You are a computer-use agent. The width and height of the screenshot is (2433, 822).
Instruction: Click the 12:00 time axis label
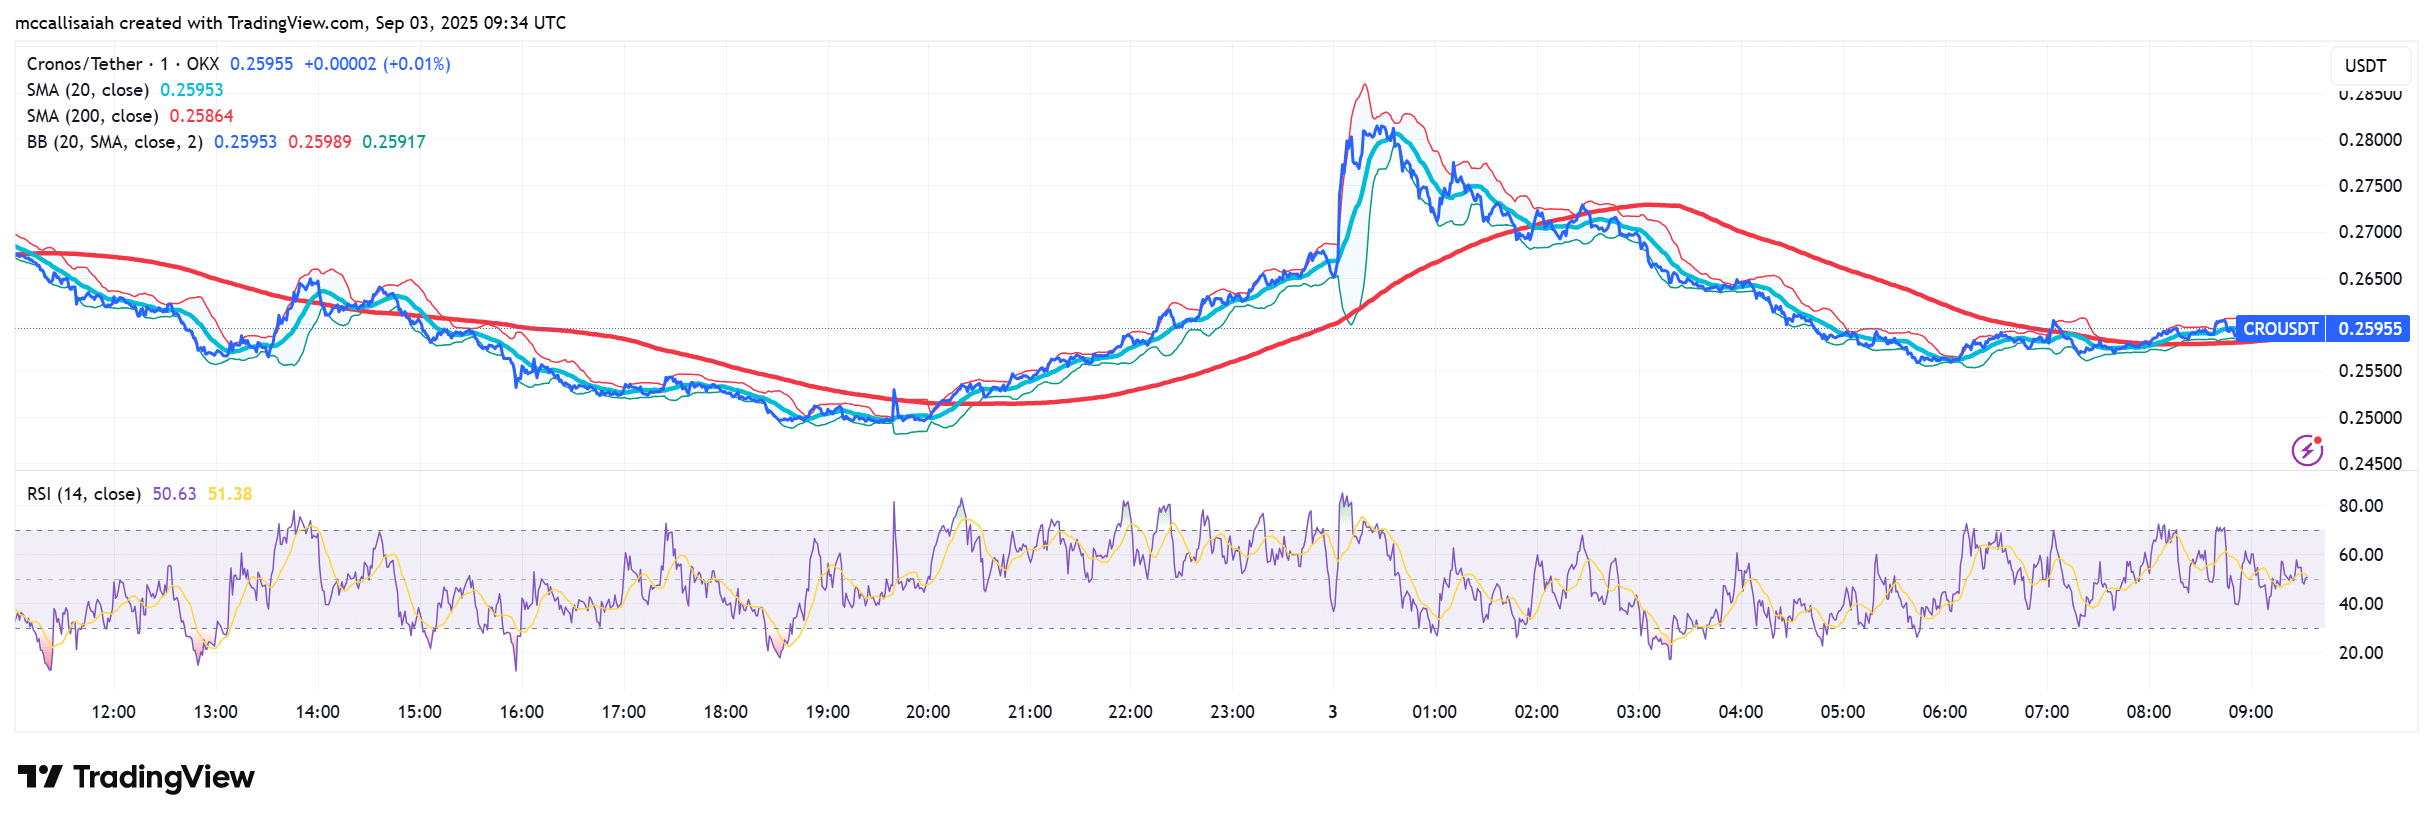click(113, 712)
